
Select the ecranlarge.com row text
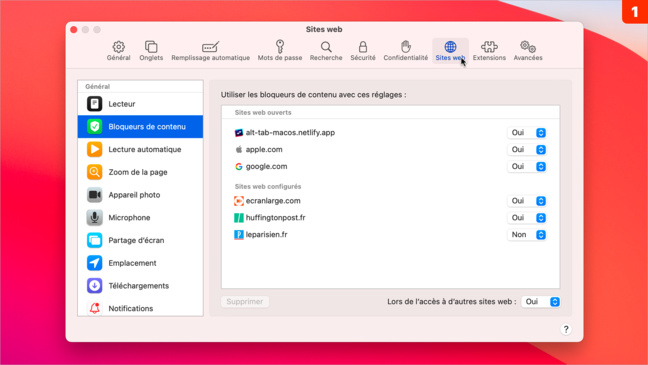273,201
